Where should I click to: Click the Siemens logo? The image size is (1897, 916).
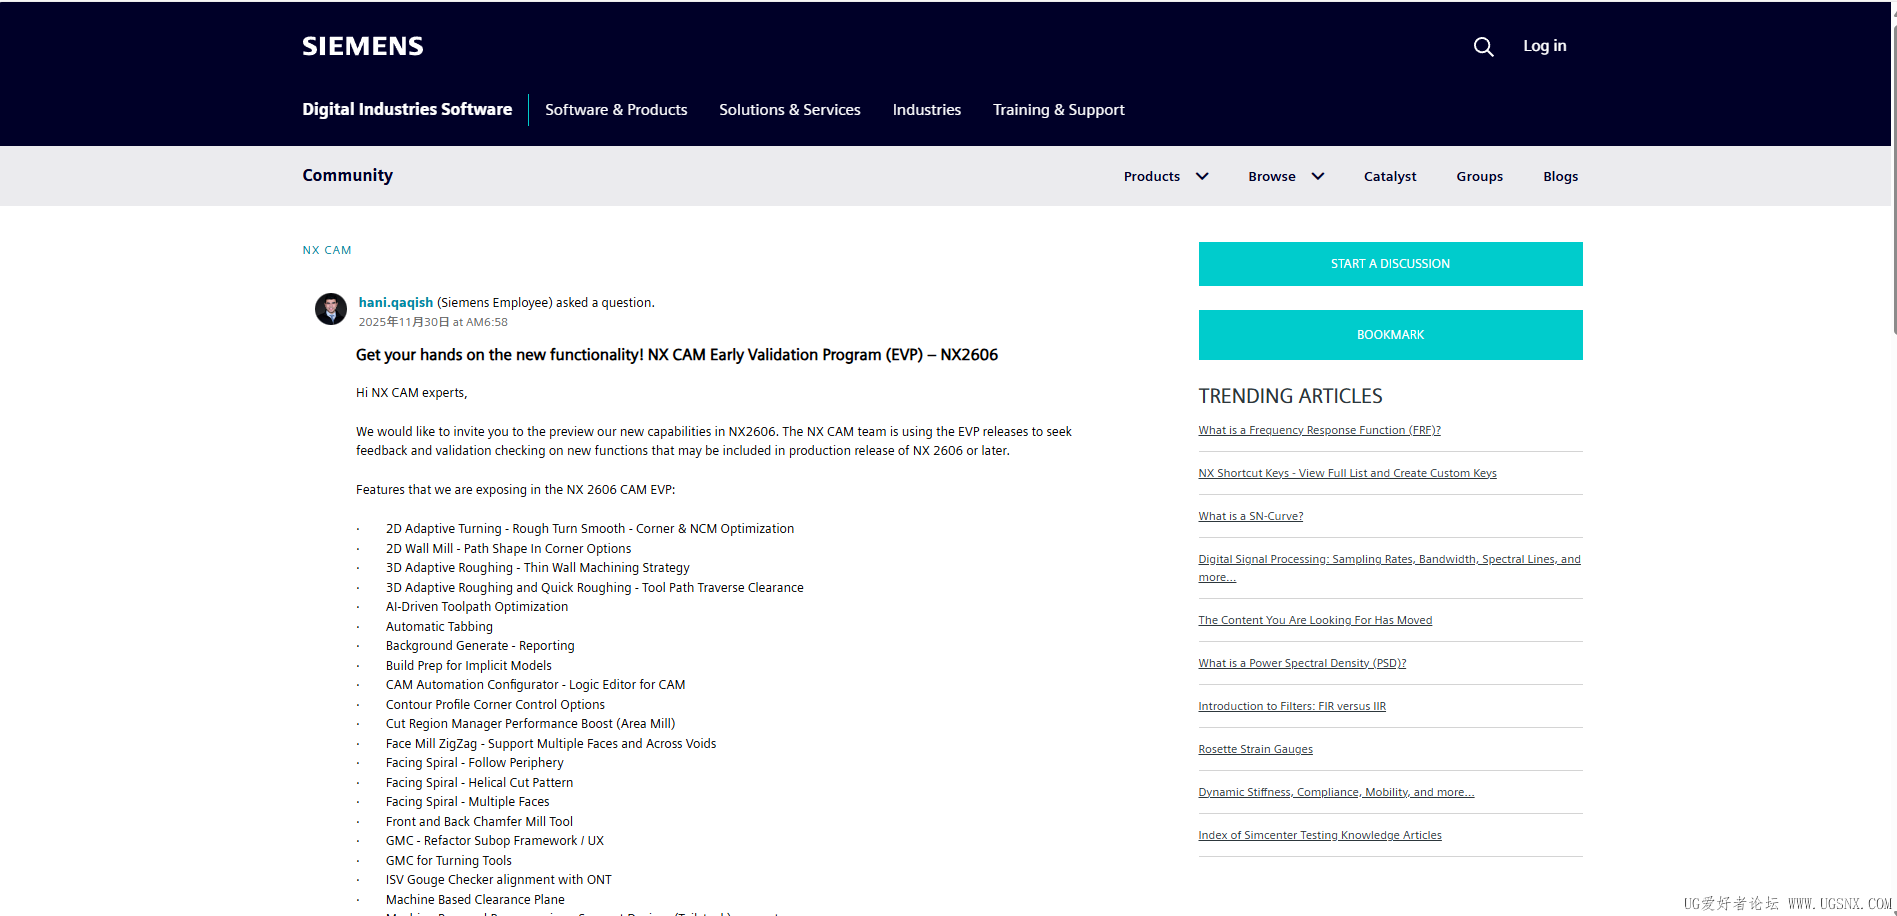363,46
